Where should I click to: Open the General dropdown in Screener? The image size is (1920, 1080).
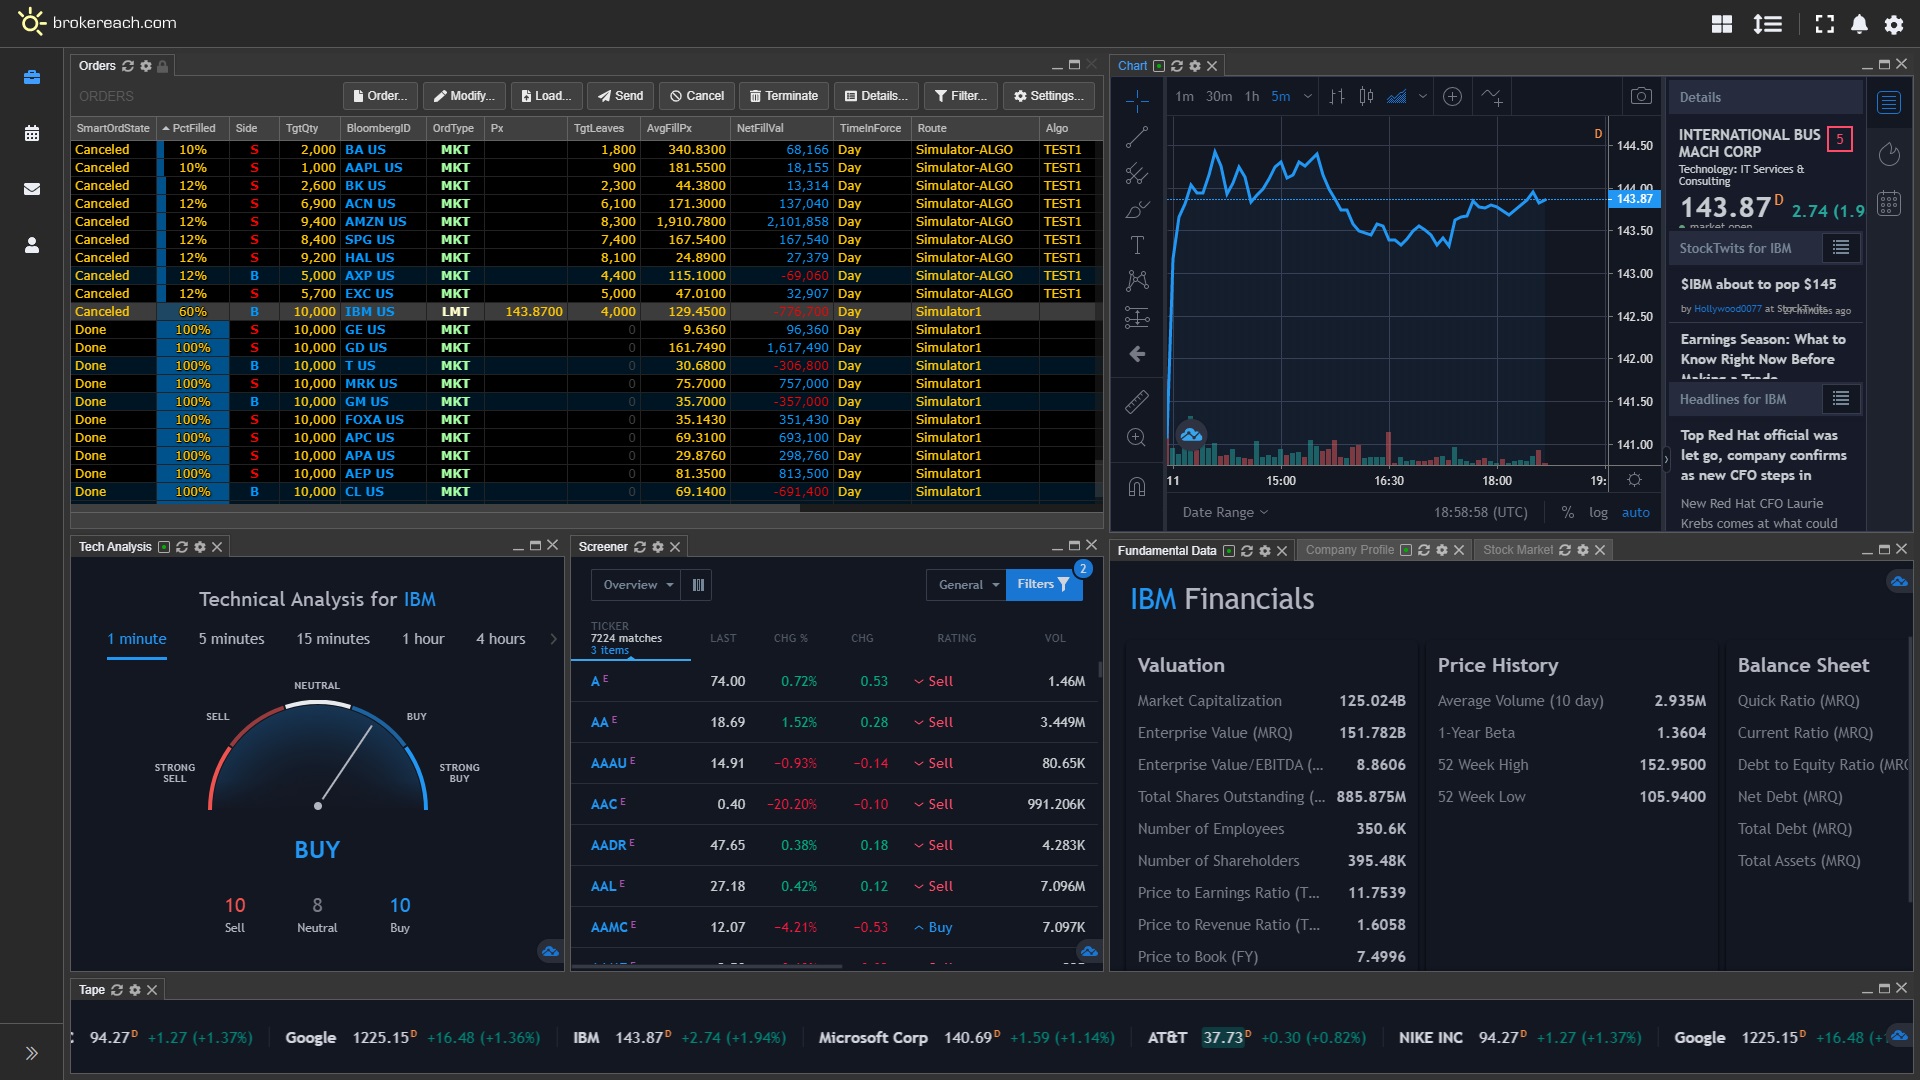pos(968,585)
